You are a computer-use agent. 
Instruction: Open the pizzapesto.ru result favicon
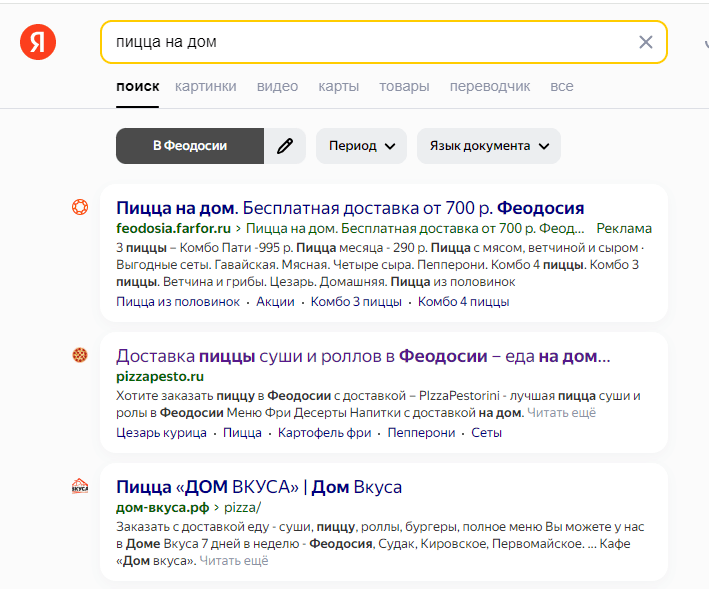tap(80, 355)
